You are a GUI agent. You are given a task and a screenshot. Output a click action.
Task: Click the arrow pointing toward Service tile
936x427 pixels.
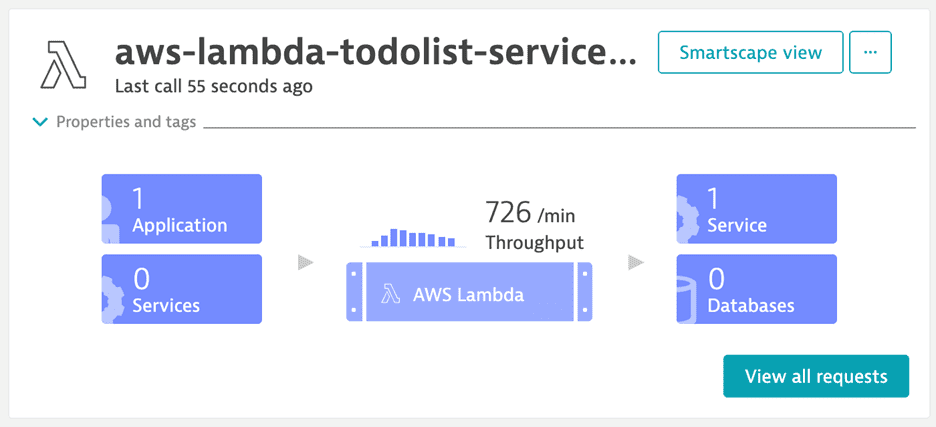(636, 263)
